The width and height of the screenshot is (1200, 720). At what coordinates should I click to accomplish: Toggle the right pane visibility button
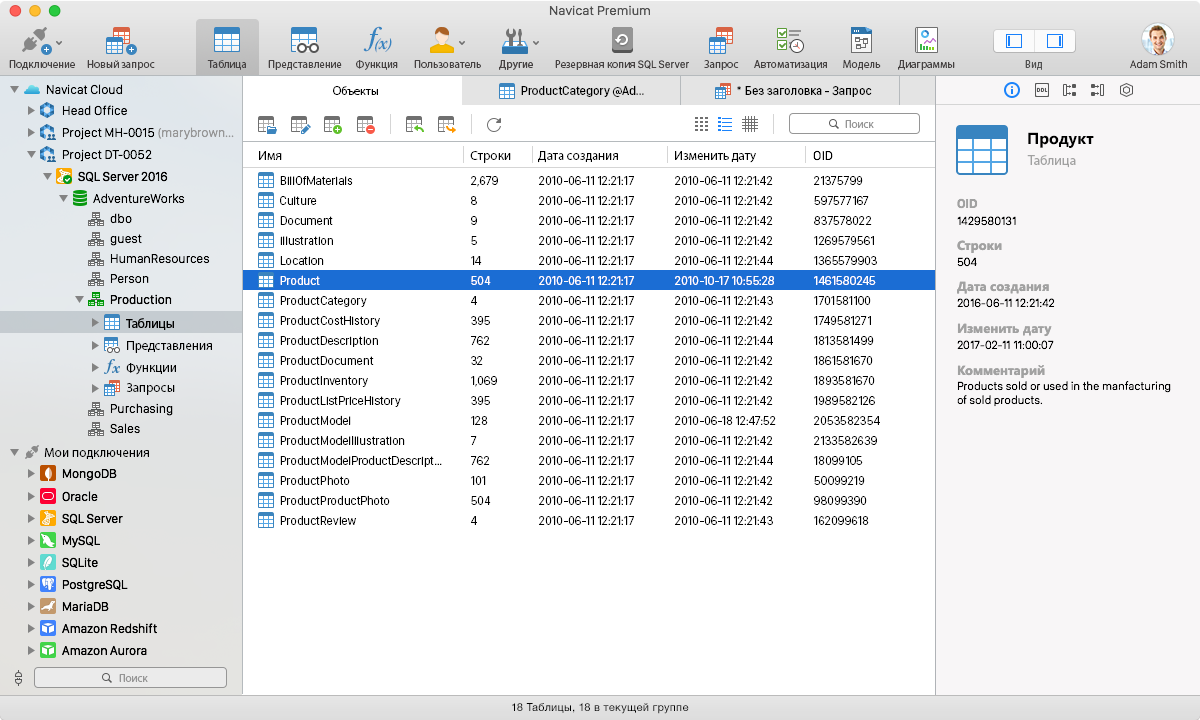point(1054,41)
